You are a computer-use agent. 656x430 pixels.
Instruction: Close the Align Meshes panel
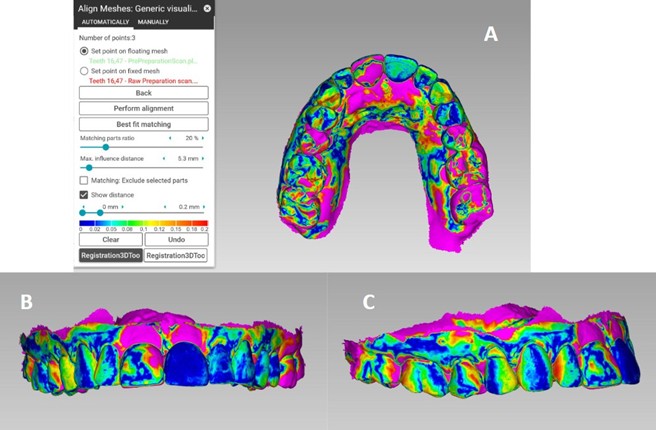207,8
